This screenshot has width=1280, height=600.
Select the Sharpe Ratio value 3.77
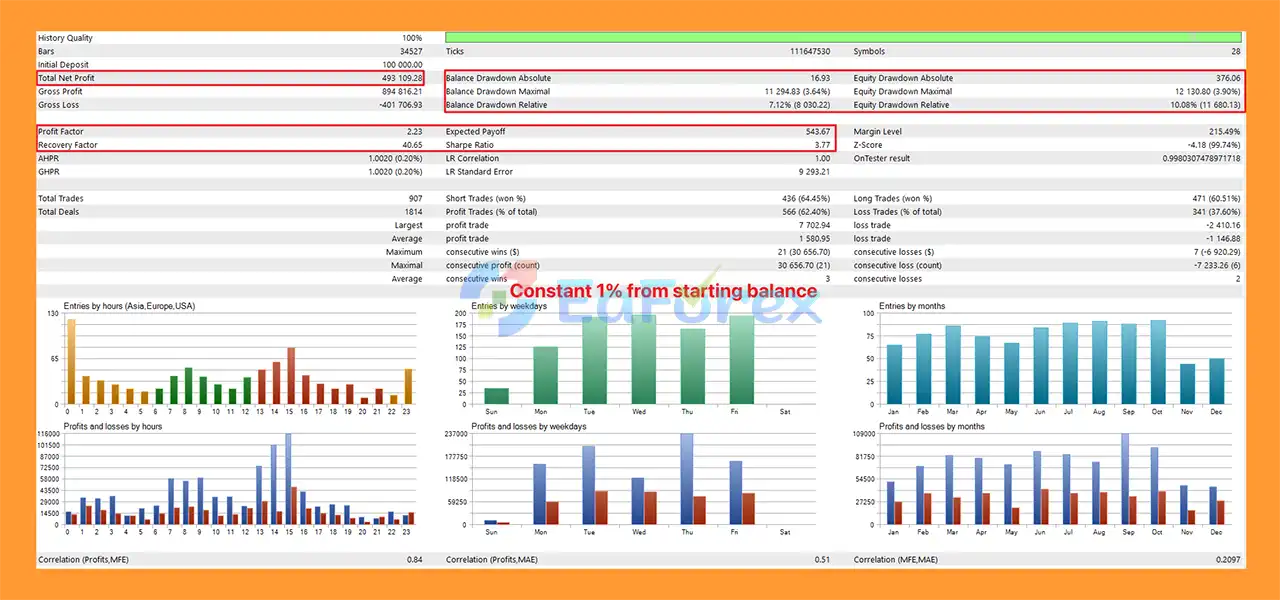[x=818, y=145]
